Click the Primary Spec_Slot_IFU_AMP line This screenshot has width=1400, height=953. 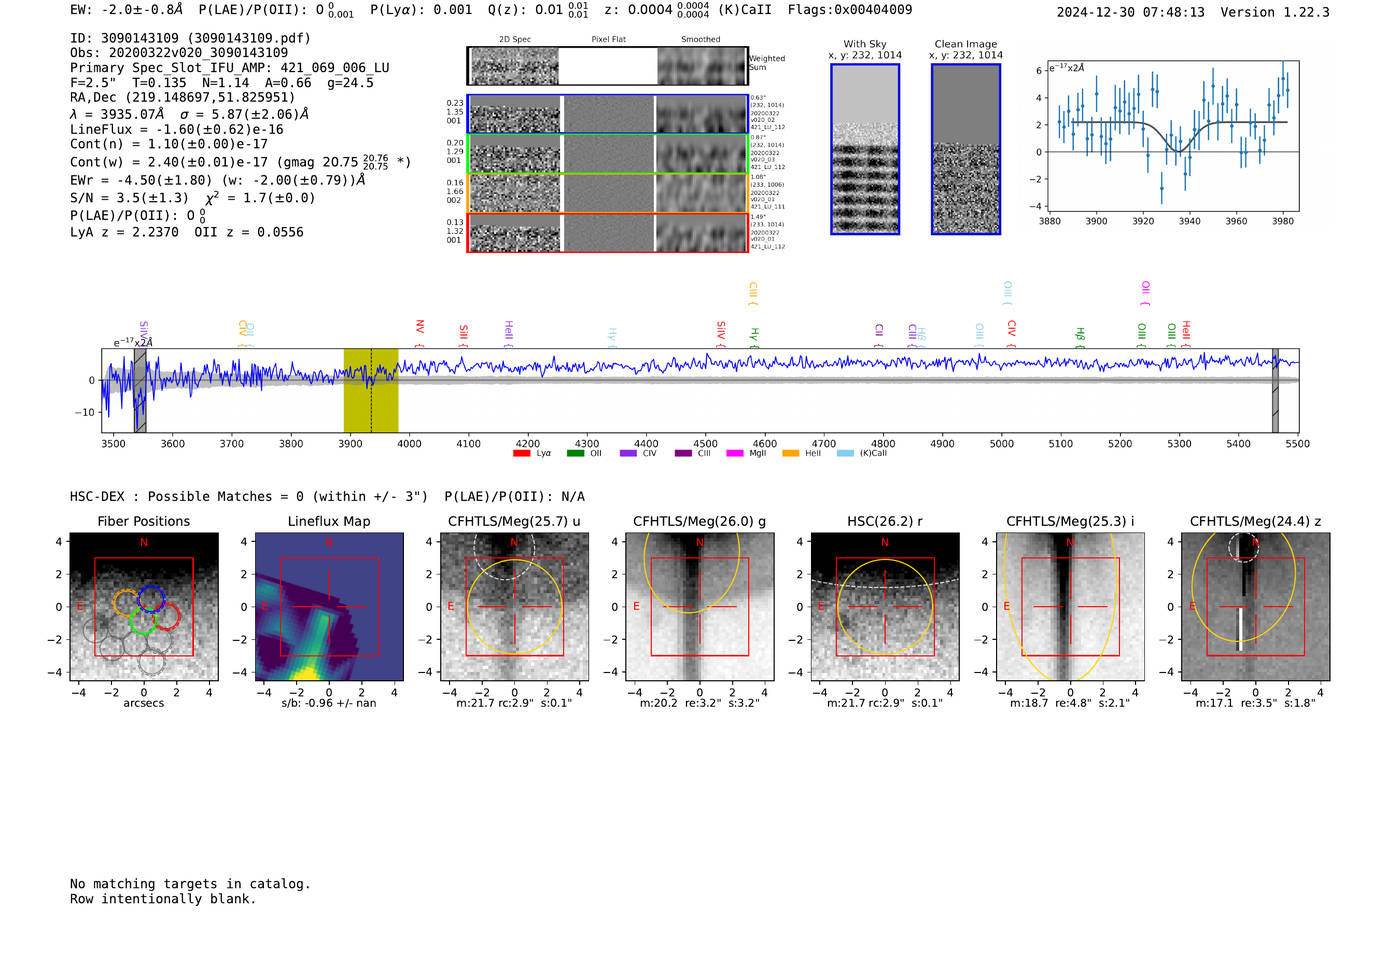tap(230, 68)
